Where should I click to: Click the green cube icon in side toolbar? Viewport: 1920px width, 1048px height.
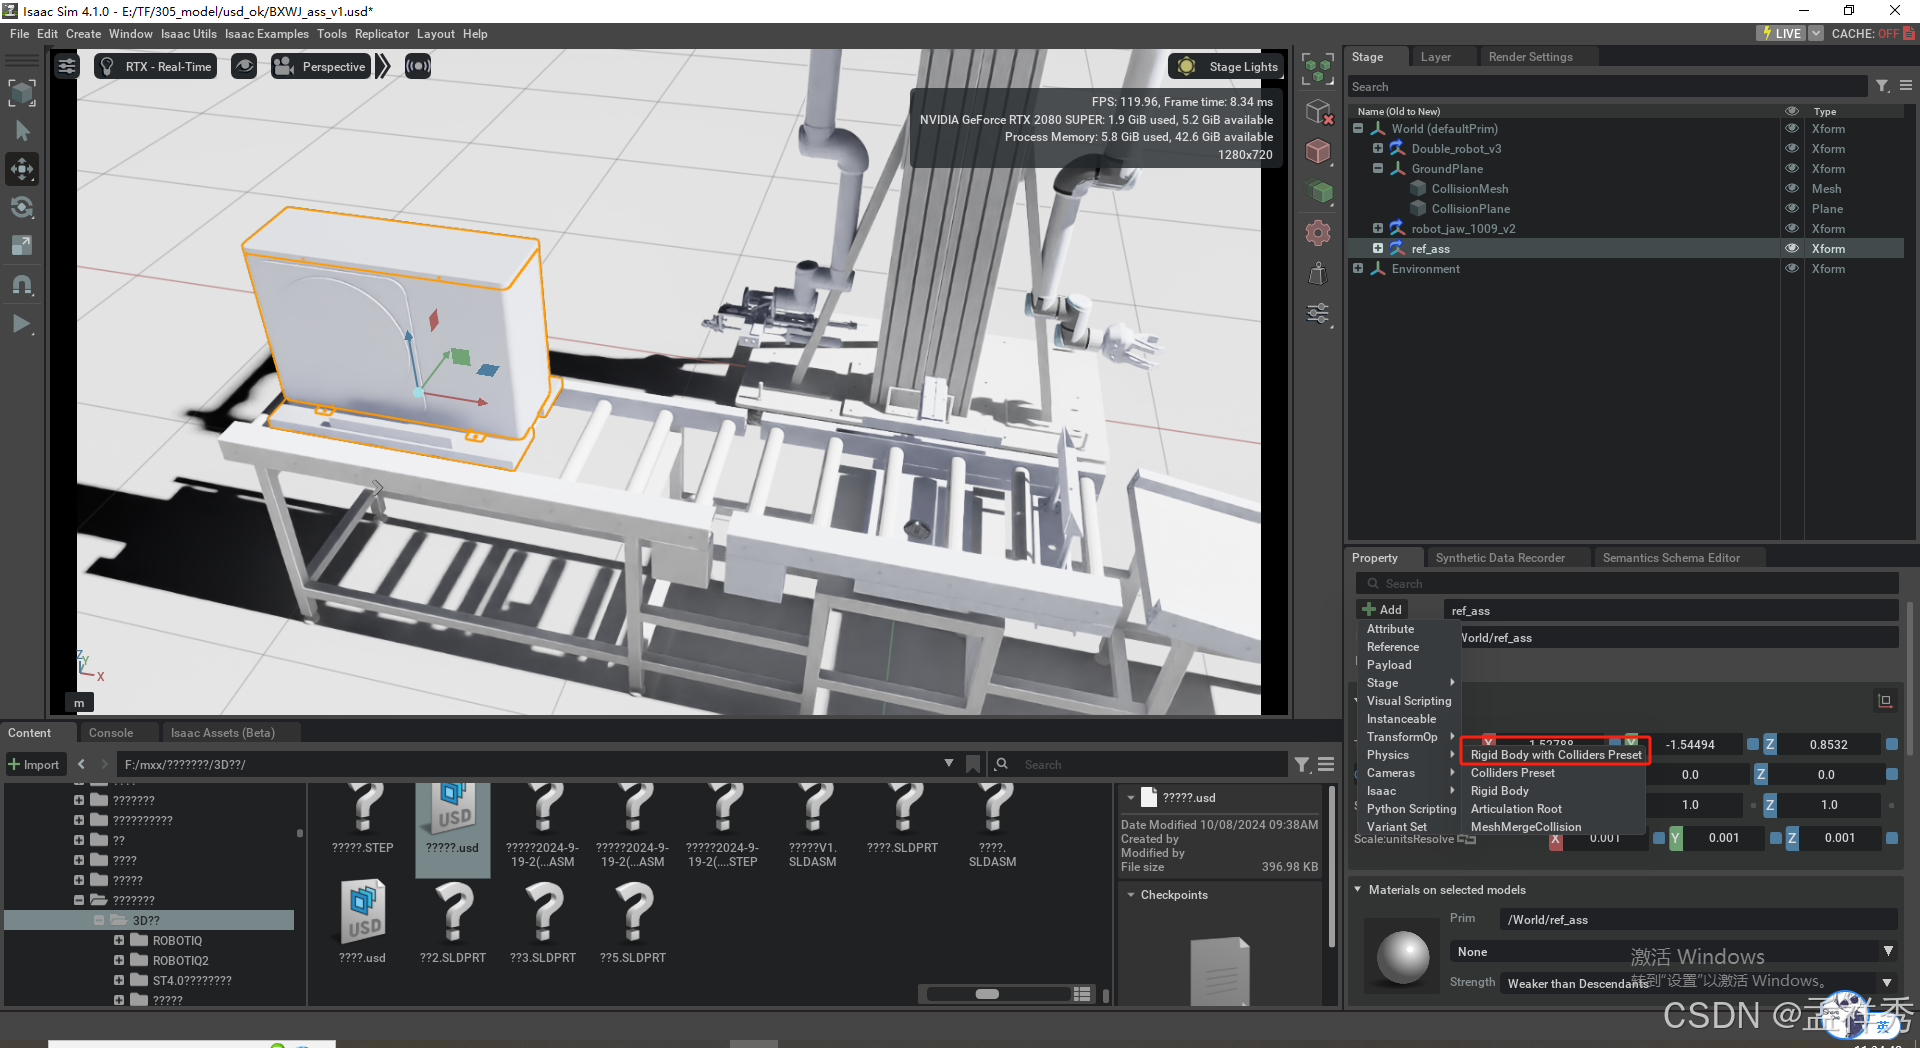1318,191
